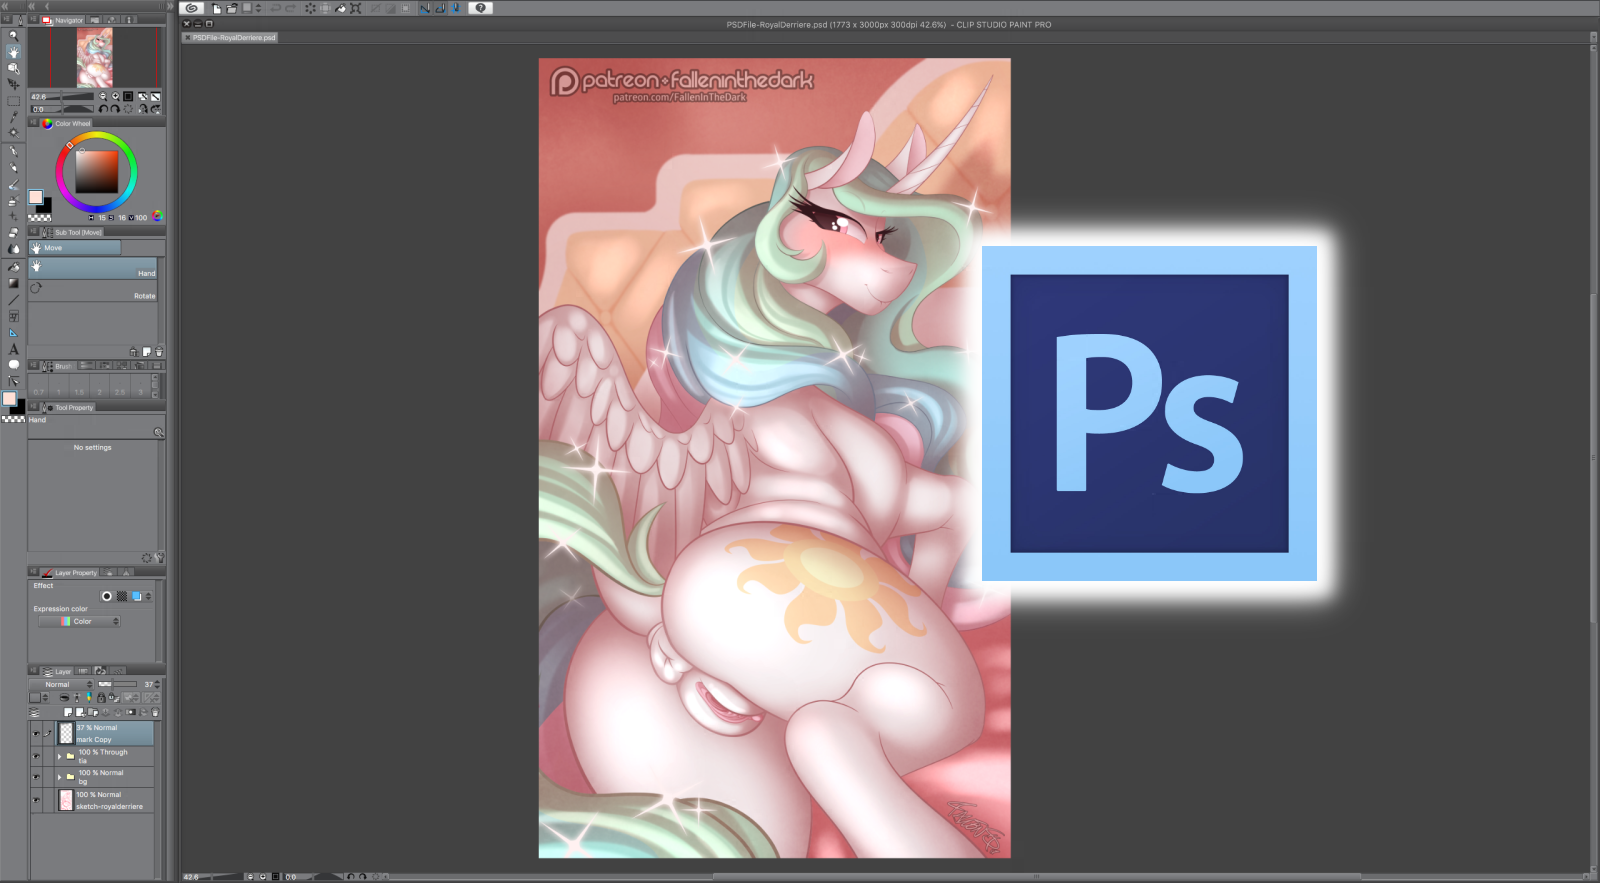This screenshot has width=1600, height=883.
Task: Toggle Layer Color effect in Layer Property
Action: 137,596
